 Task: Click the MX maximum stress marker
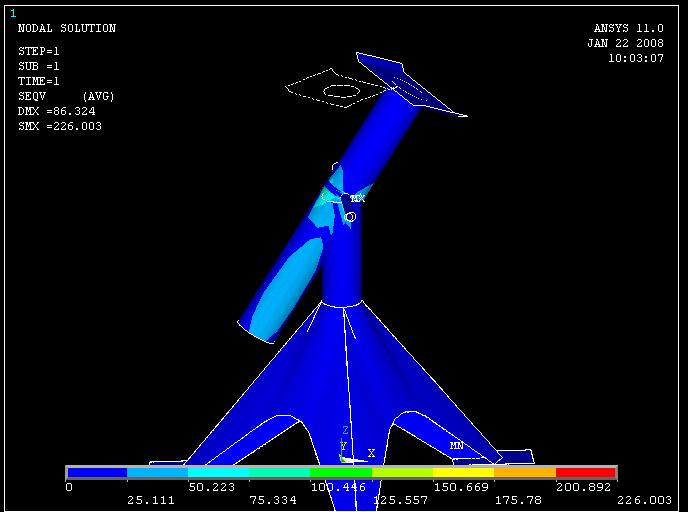tap(357, 198)
